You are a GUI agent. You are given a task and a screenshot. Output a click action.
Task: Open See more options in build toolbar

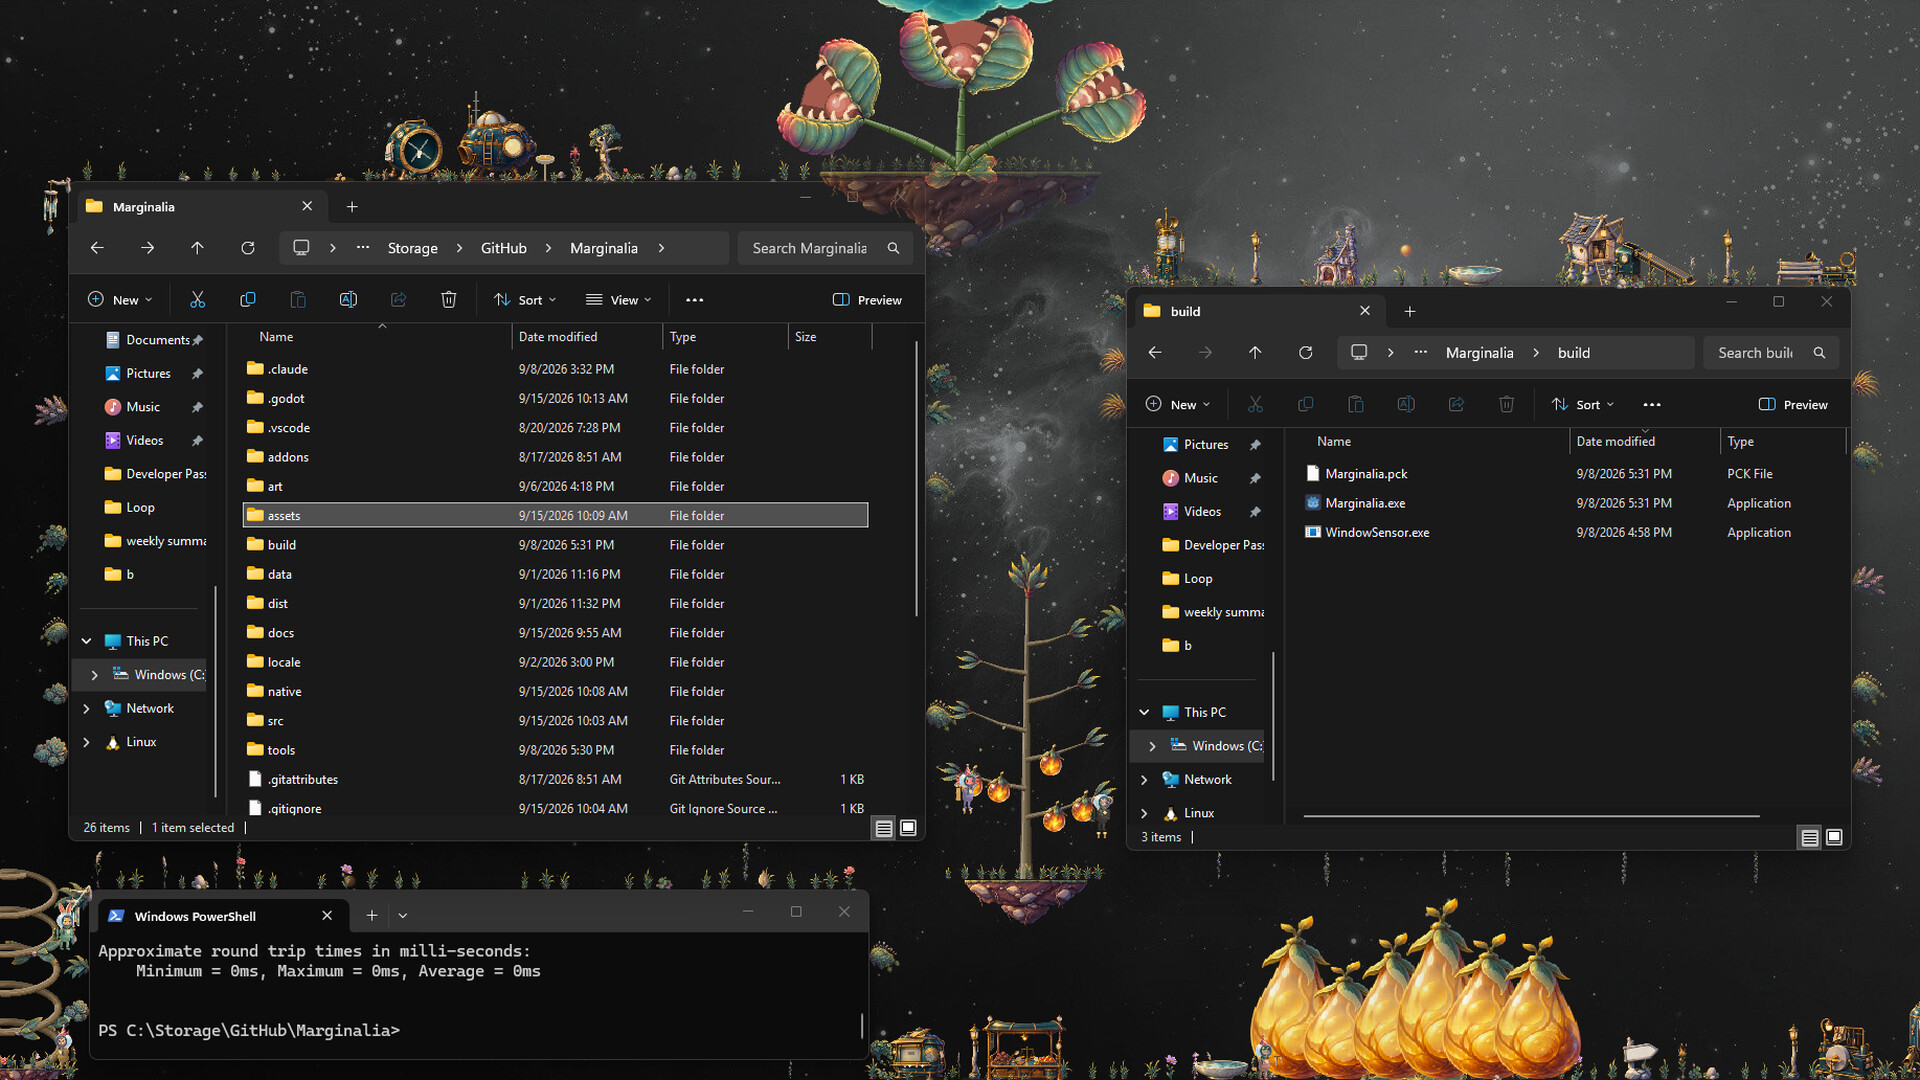[1652, 405]
